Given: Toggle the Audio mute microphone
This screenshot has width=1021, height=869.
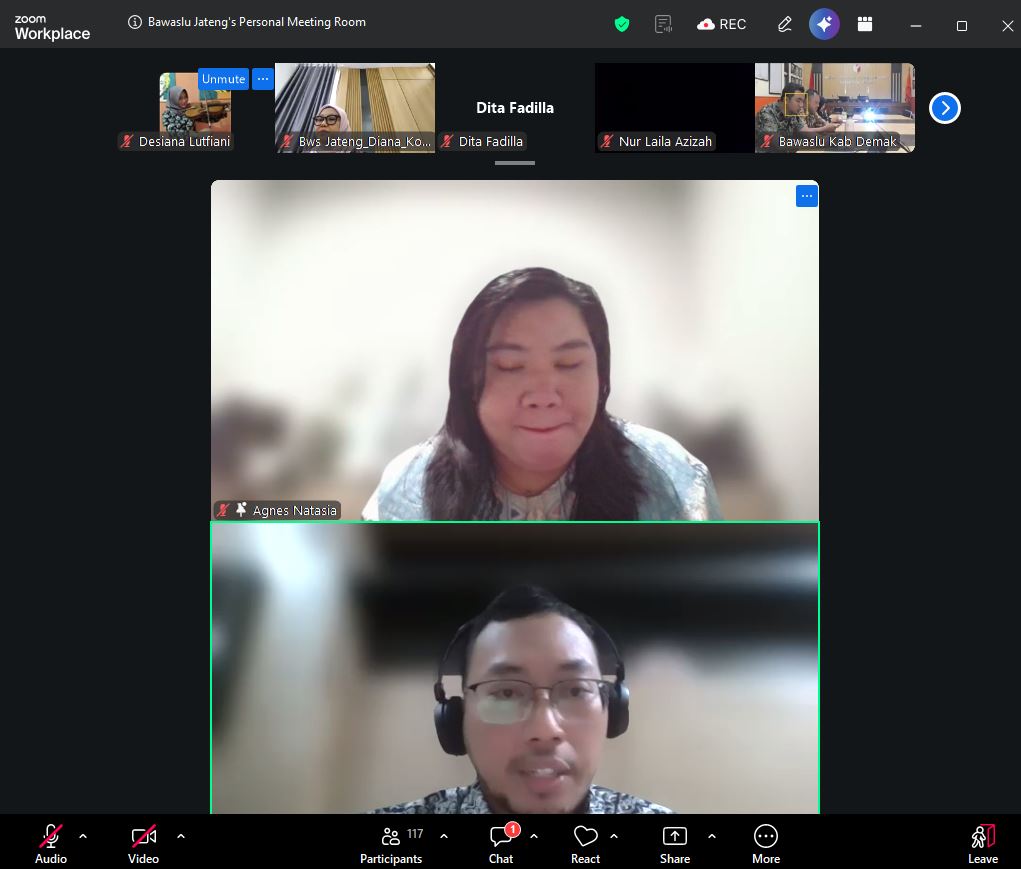Looking at the screenshot, I should pyautogui.click(x=51, y=844).
